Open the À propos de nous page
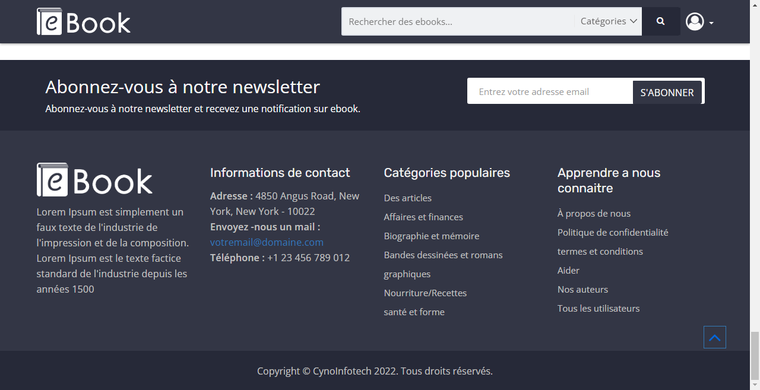Viewport: 760px width, 390px height. coord(594,214)
